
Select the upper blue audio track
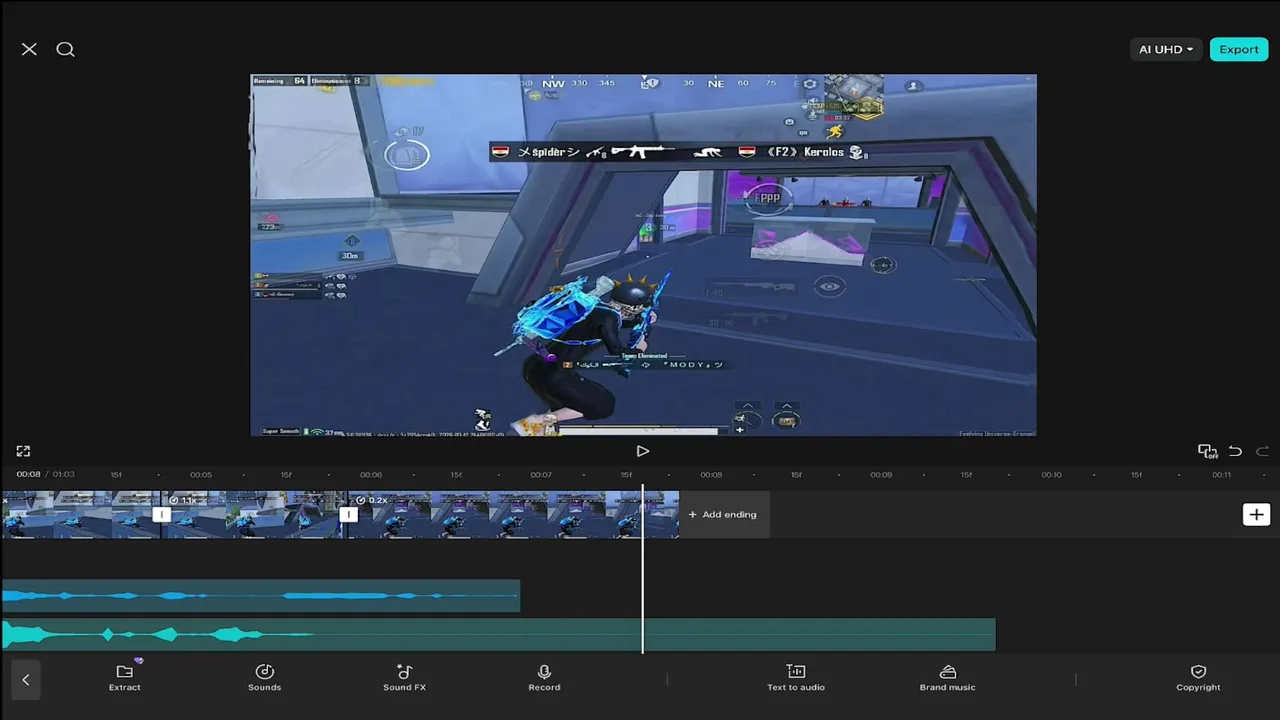(x=260, y=596)
